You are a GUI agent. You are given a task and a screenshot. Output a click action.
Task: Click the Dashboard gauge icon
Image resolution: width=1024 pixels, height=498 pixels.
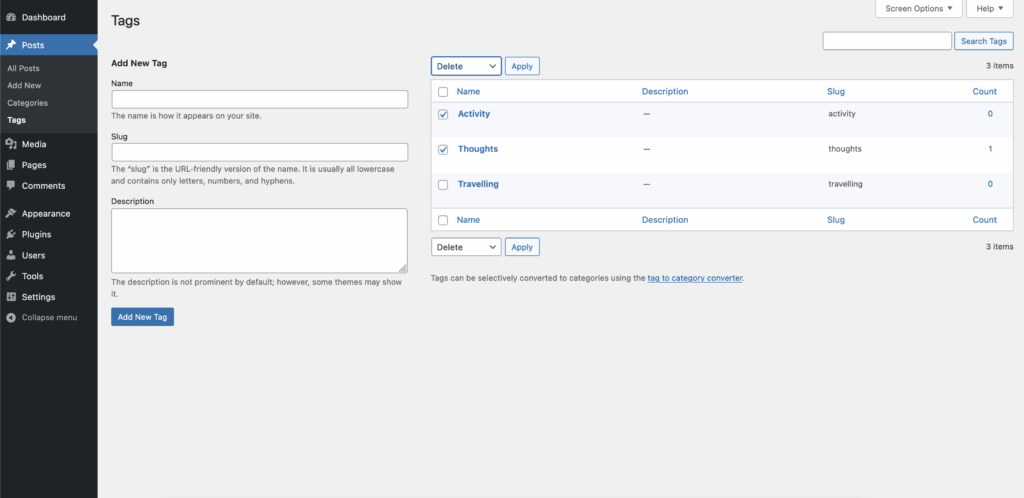[x=11, y=17]
